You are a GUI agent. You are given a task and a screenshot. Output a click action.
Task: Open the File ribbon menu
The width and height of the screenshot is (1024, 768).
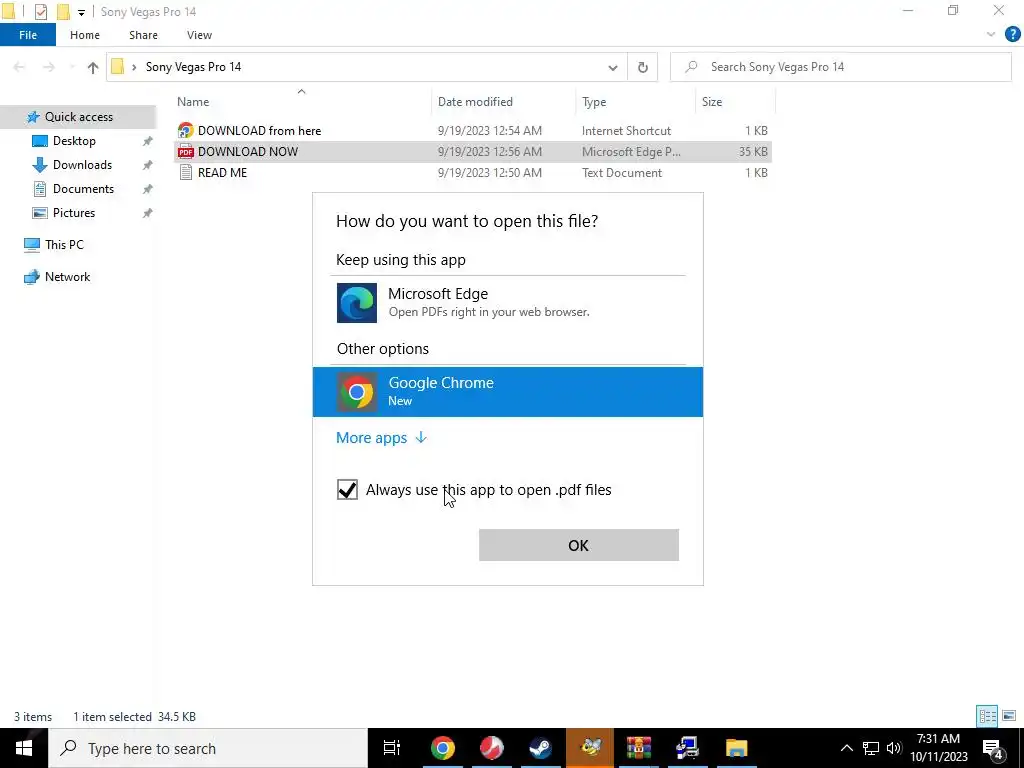(x=28, y=35)
